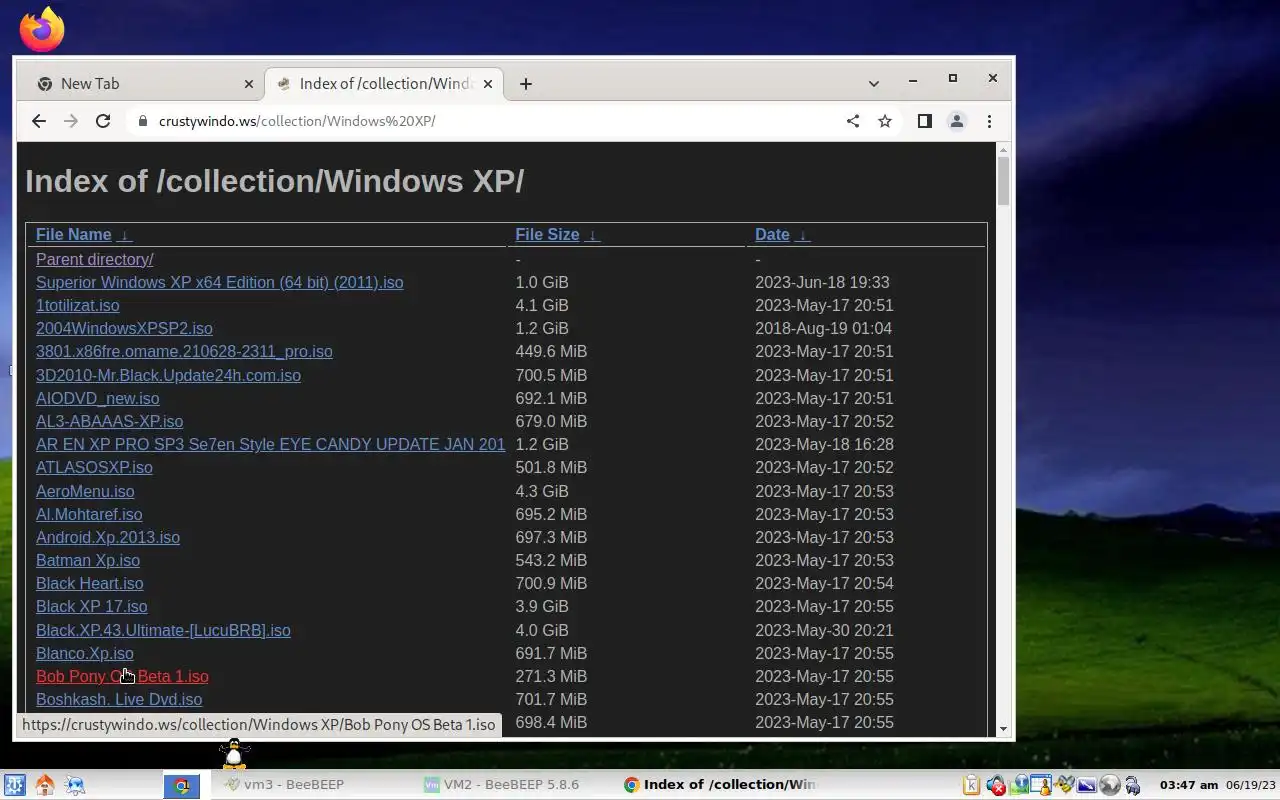This screenshot has width=1280, height=800.
Task: Click the show desktop taskbar icon
Action: pos(74,785)
